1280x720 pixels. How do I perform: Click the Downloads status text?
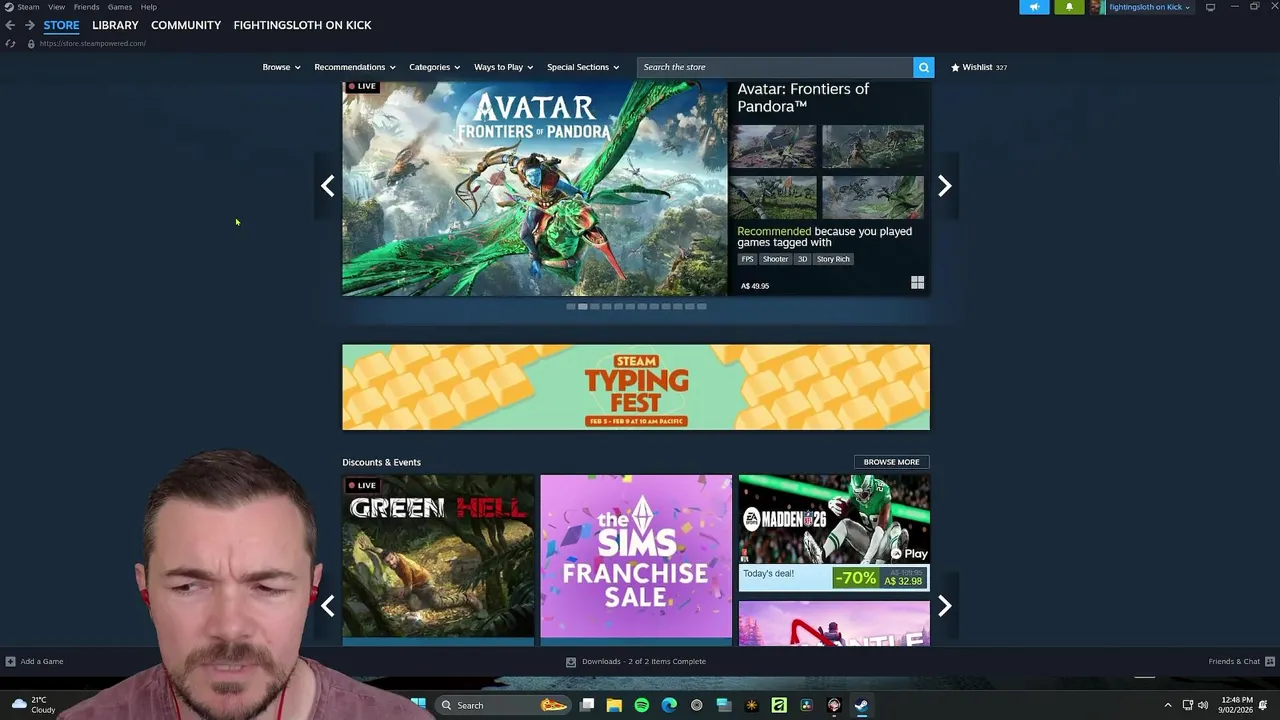pyautogui.click(x=643, y=661)
